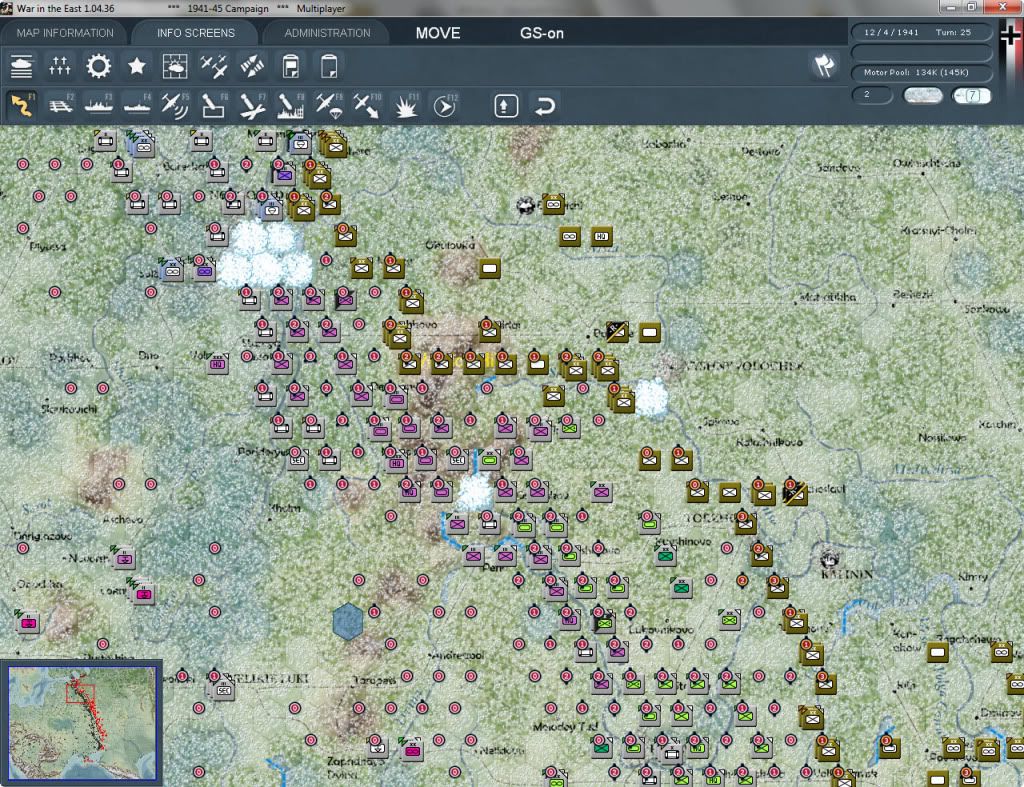This screenshot has height=787, width=1024.
Task: Switch to the MAP INFORMATION tab
Action: tap(65, 33)
